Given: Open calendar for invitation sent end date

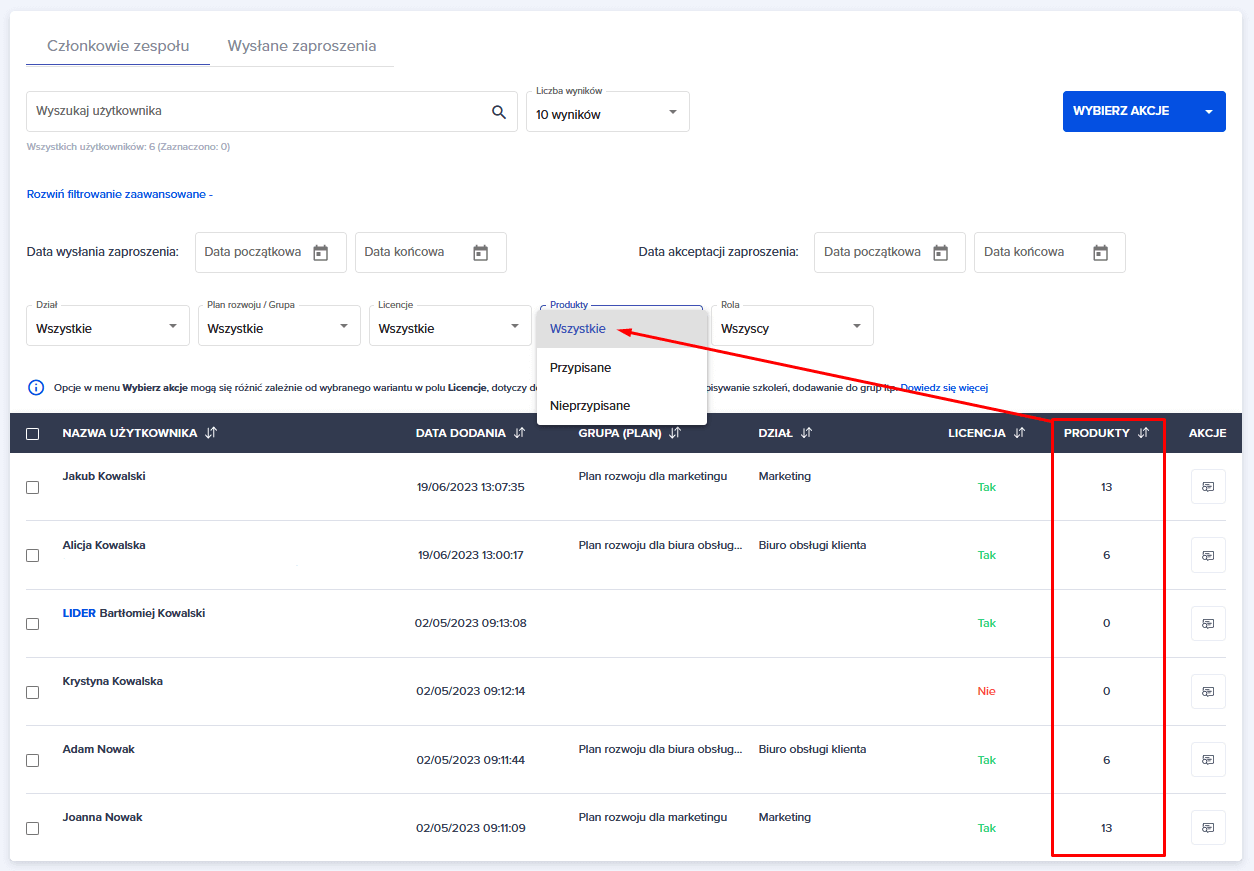Looking at the screenshot, I should tap(481, 253).
